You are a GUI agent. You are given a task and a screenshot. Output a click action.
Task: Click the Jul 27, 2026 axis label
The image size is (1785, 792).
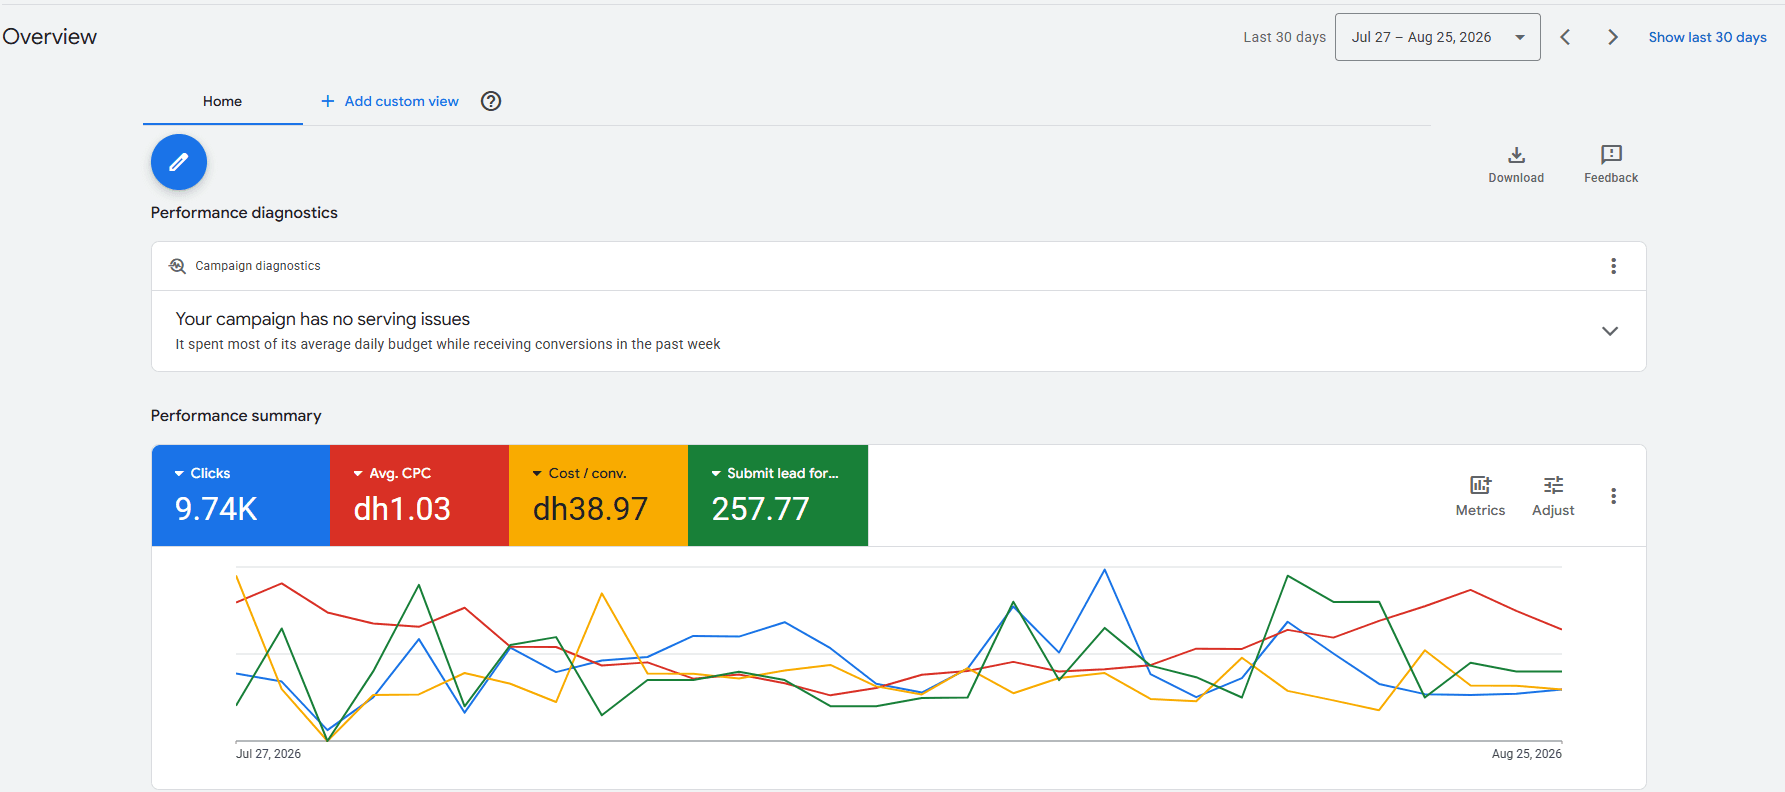click(268, 754)
